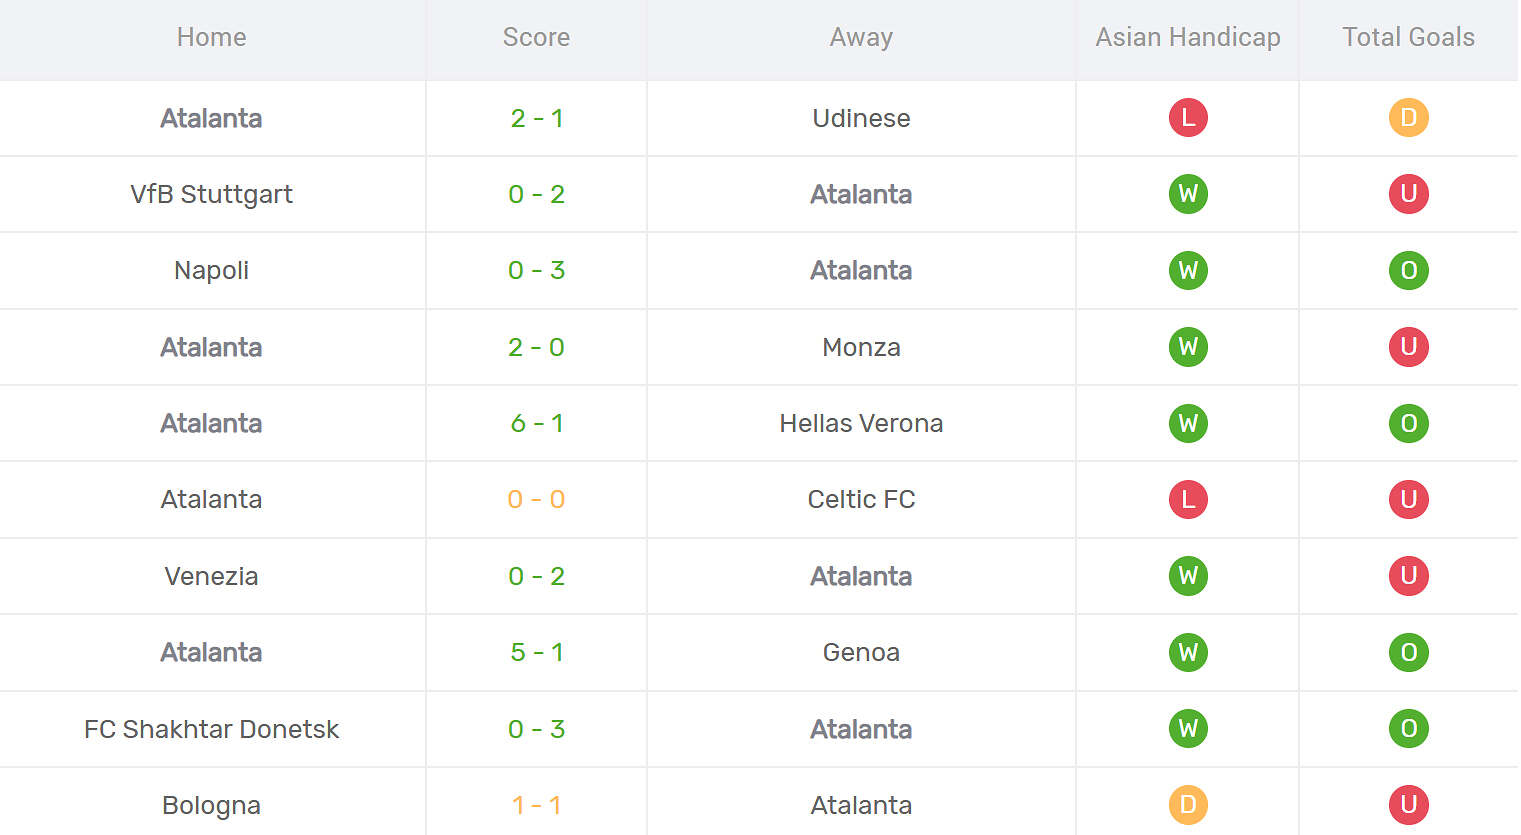Click green W handicap badge in VfB Stuttgart row
1521x835 pixels.
pyautogui.click(x=1188, y=194)
